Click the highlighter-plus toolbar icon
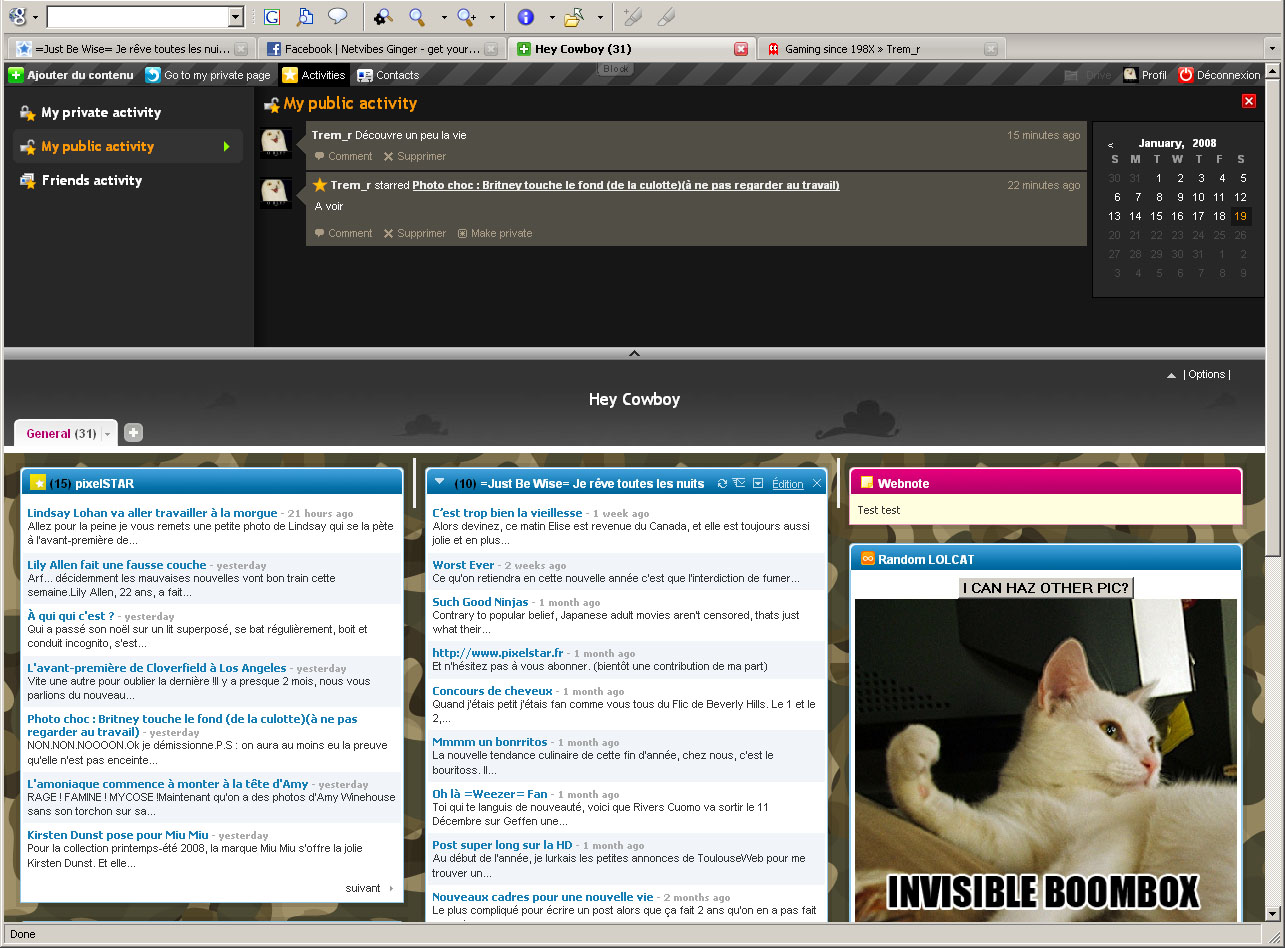This screenshot has width=1285, height=948. pyautogui.click(x=631, y=16)
